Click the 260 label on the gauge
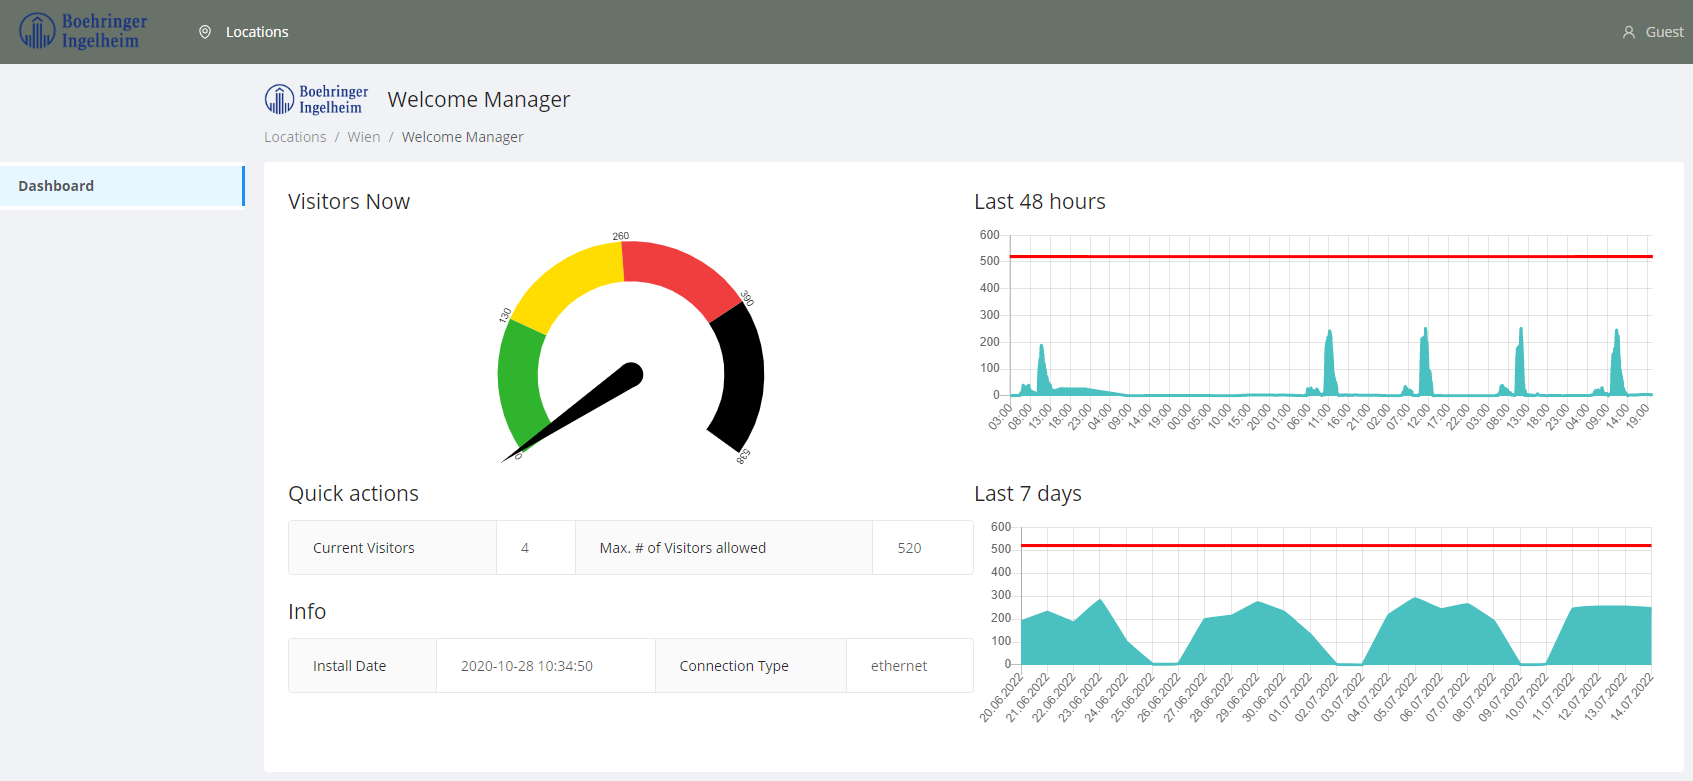This screenshot has width=1693, height=781. point(621,236)
